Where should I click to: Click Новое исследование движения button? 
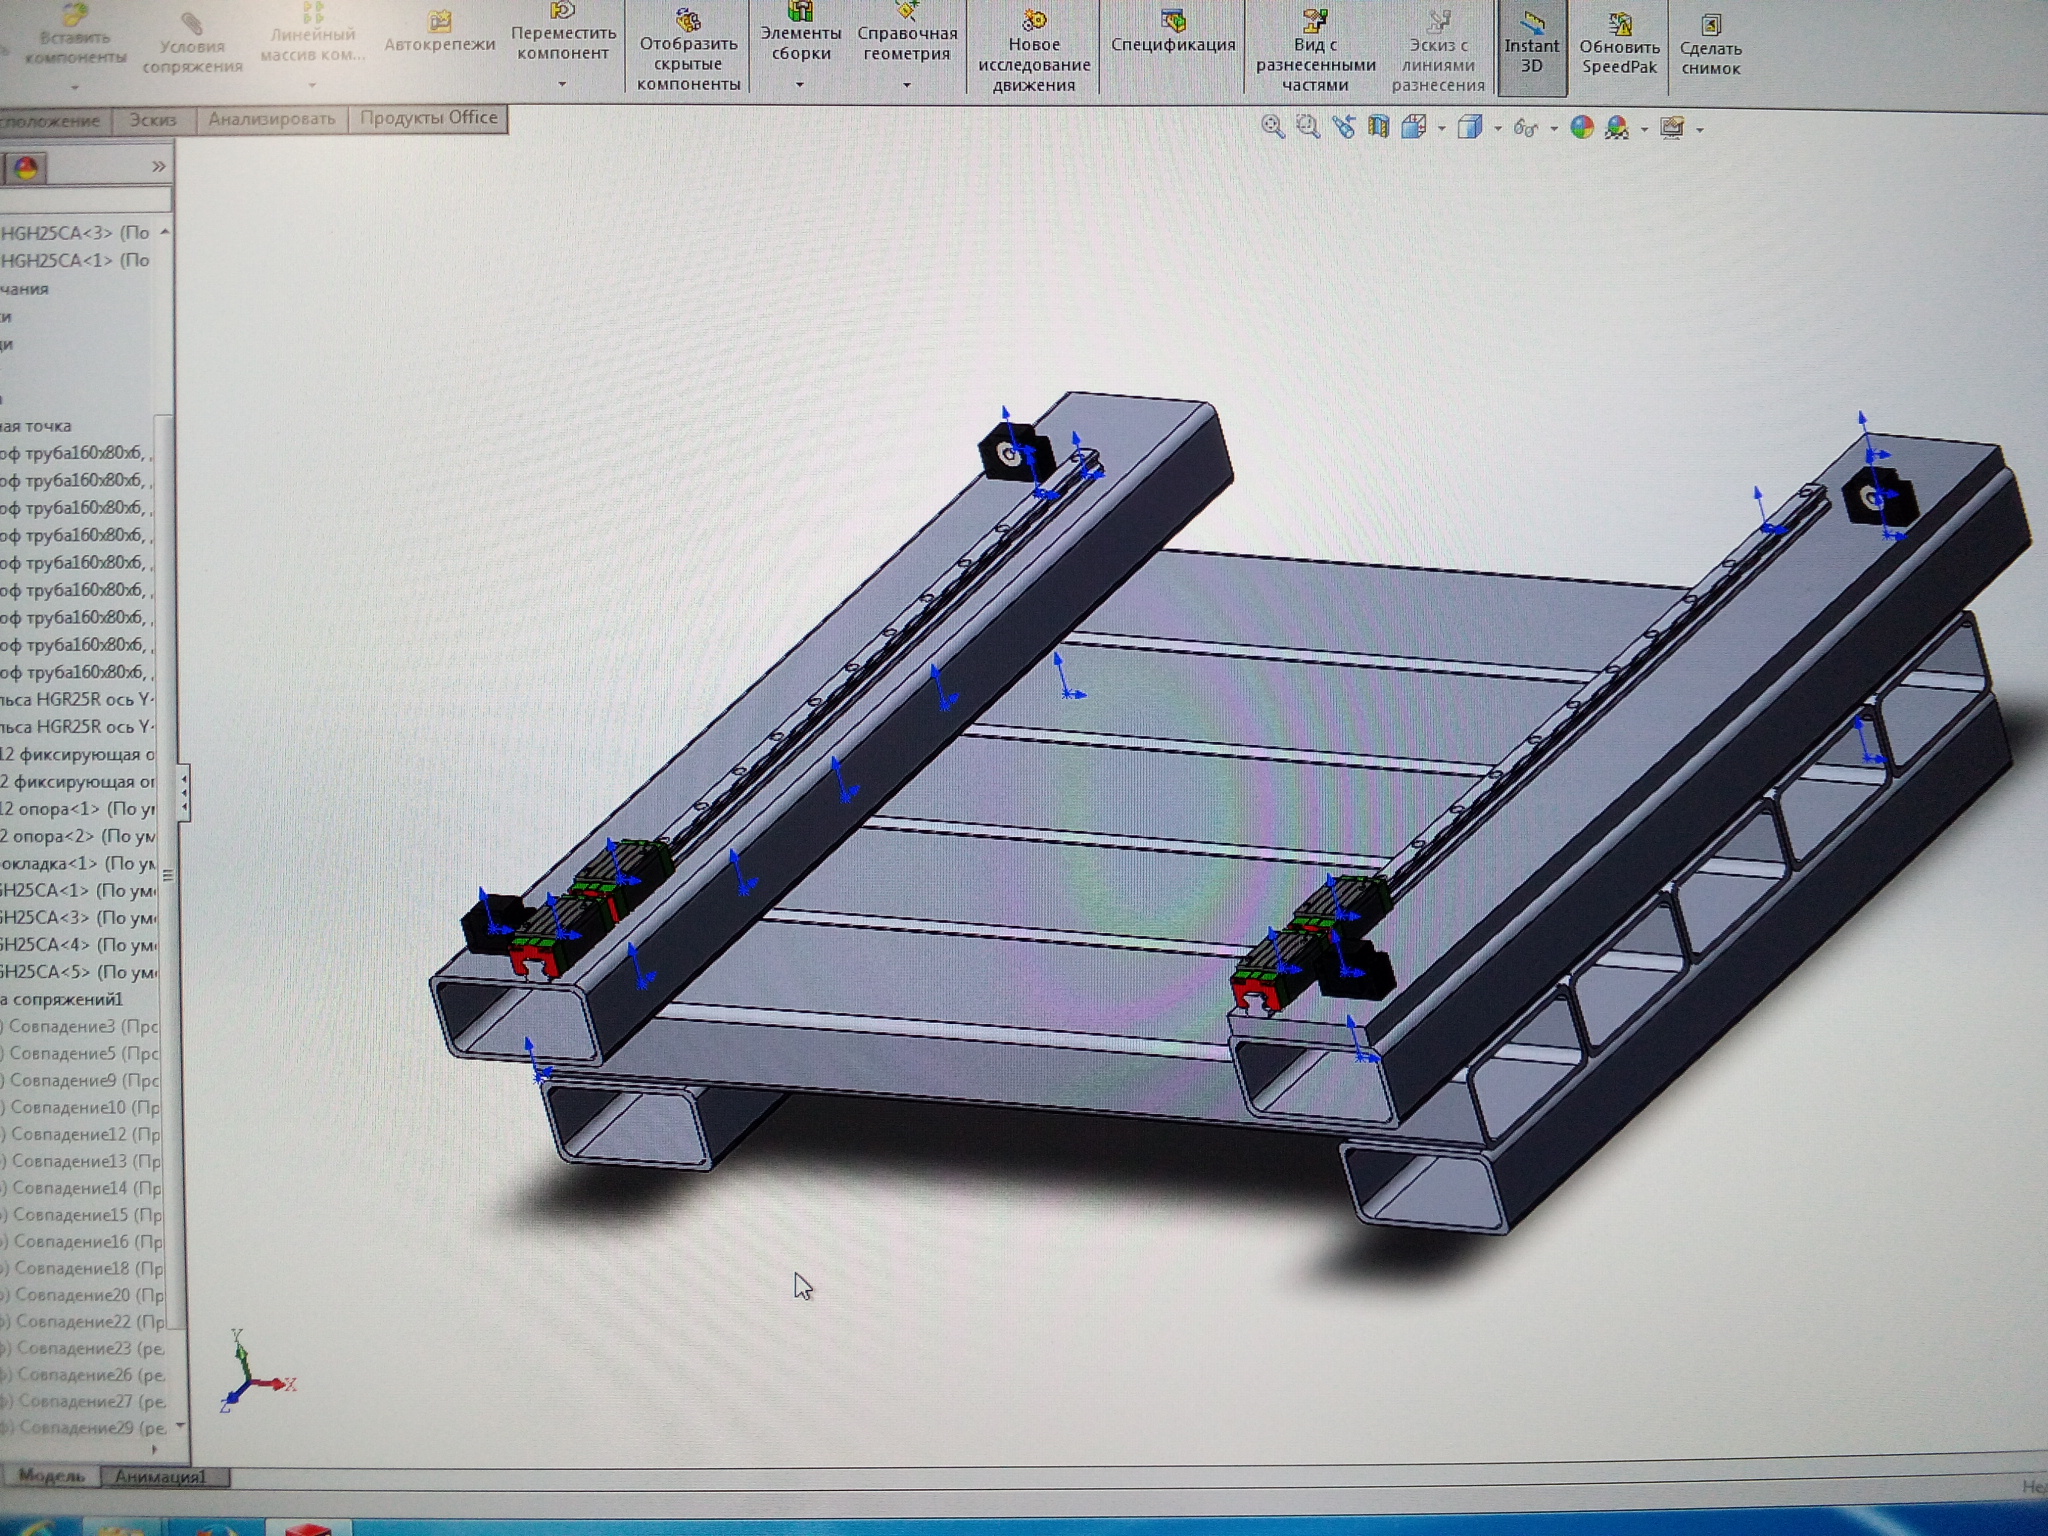pyautogui.click(x=1033, y=50)
